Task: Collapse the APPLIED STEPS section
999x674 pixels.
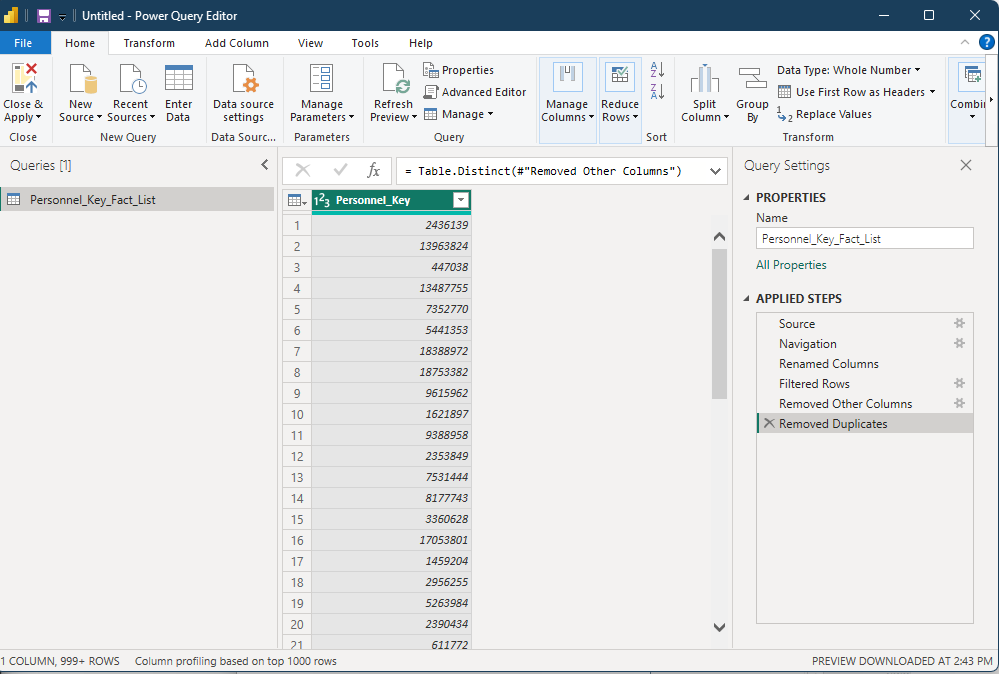Action: point(746,298)
